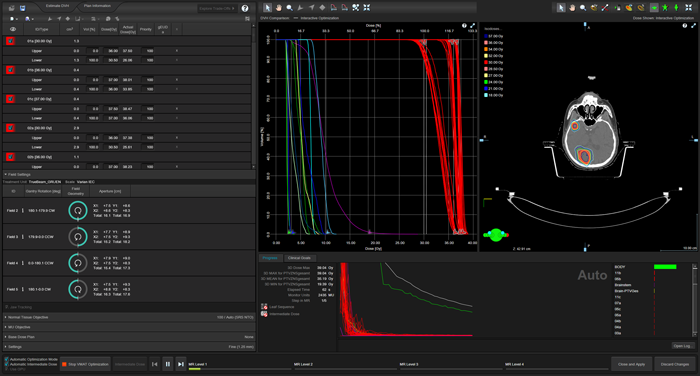Expand the Normal Tissue Objective section
Screen dimensions: 700x376
pos(129,317)
